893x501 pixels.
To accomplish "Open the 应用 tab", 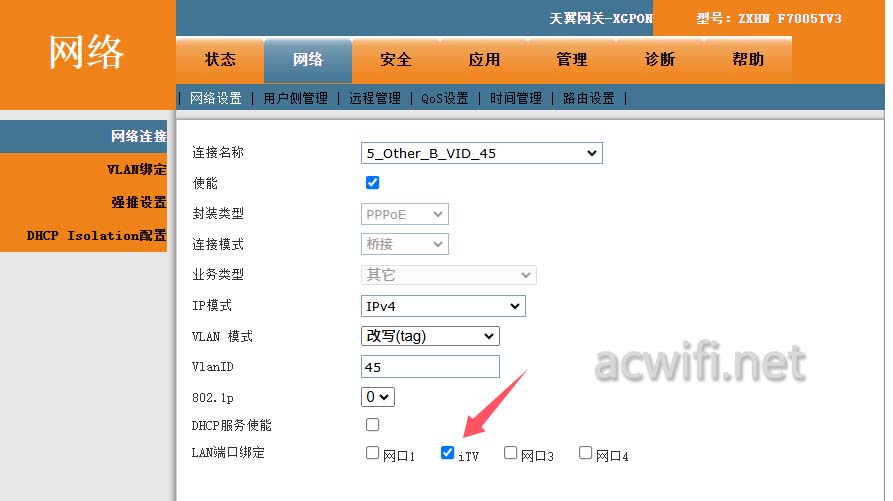I will tap(484, 60).
